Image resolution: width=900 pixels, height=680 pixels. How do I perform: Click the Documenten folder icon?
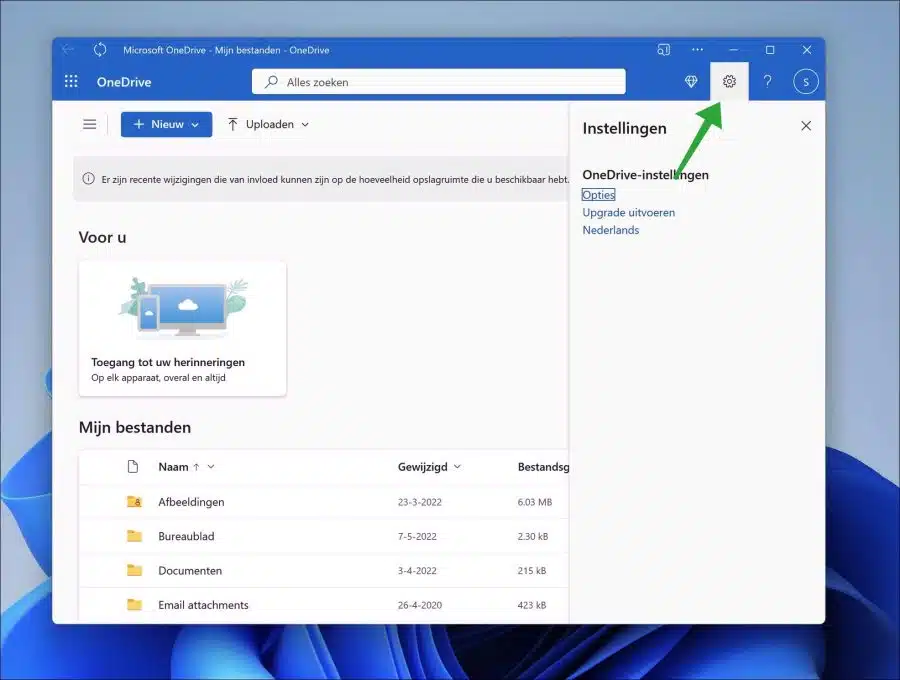pyautogui.click(x=134, y=570)
